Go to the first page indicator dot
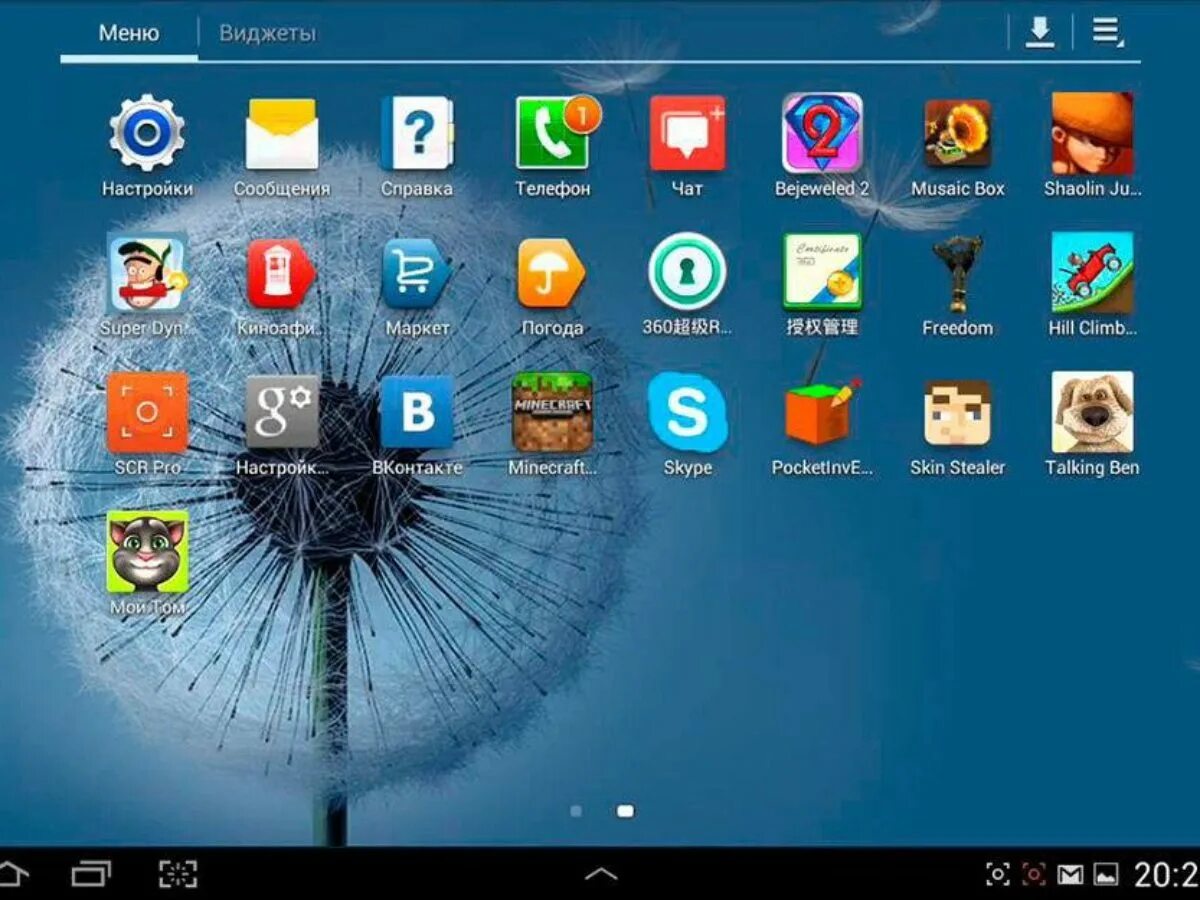Screen dimensions: 1200x900 575,811
